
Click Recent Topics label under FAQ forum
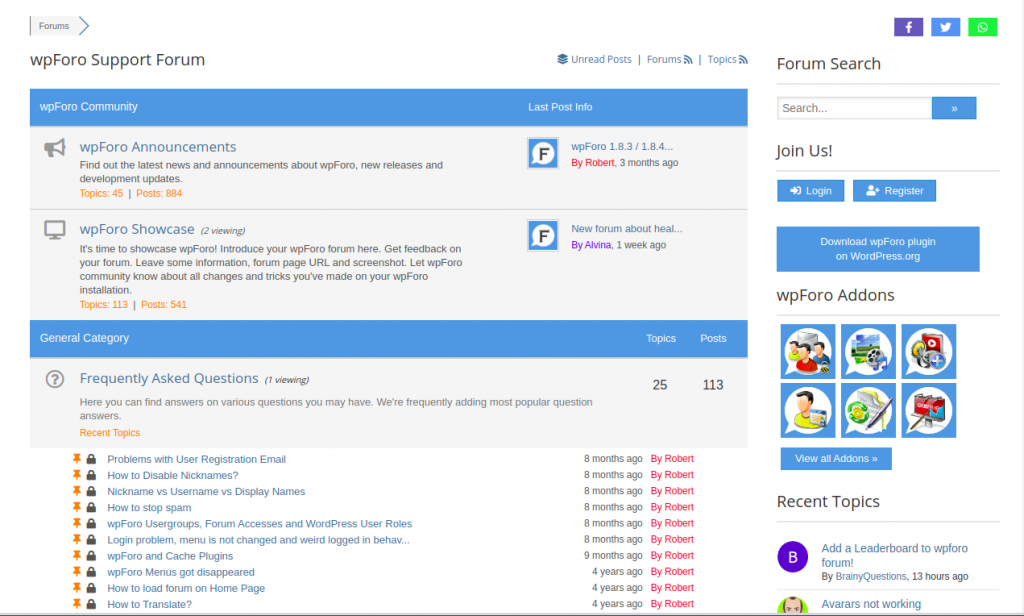coord(110,432)
